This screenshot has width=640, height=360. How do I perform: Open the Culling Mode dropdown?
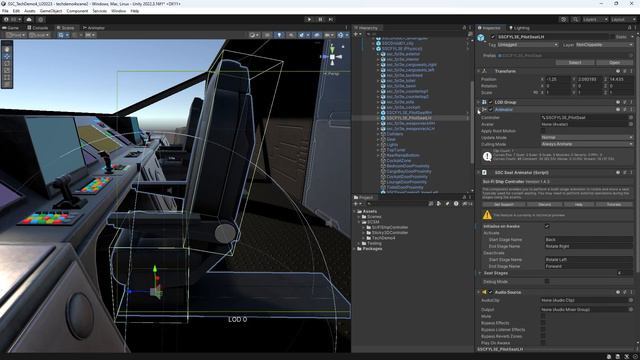[x=587, y=144]
